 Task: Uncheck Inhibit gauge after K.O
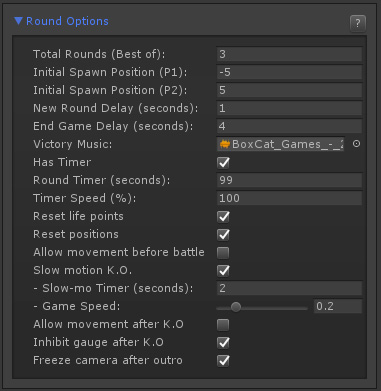[x=223, y=342]
